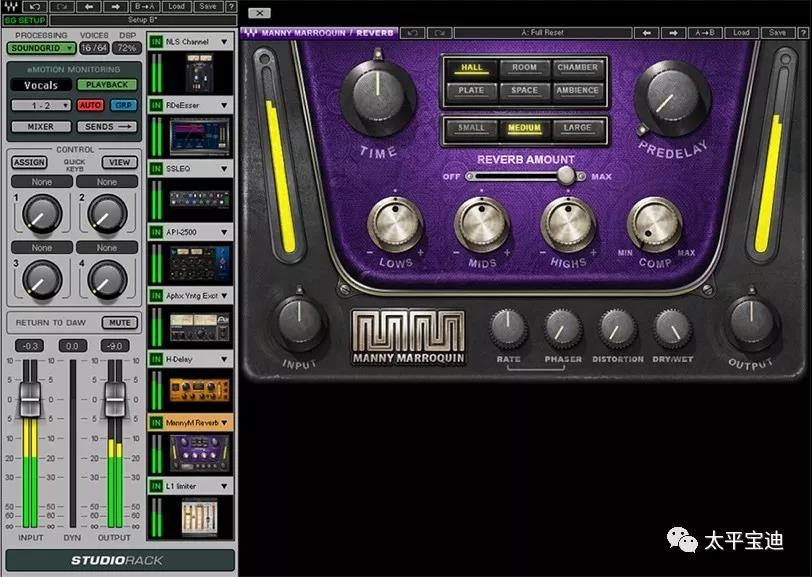
Task: Choose the SMALL reverb size
Action: pyautogui.click(x=471, y=128)
